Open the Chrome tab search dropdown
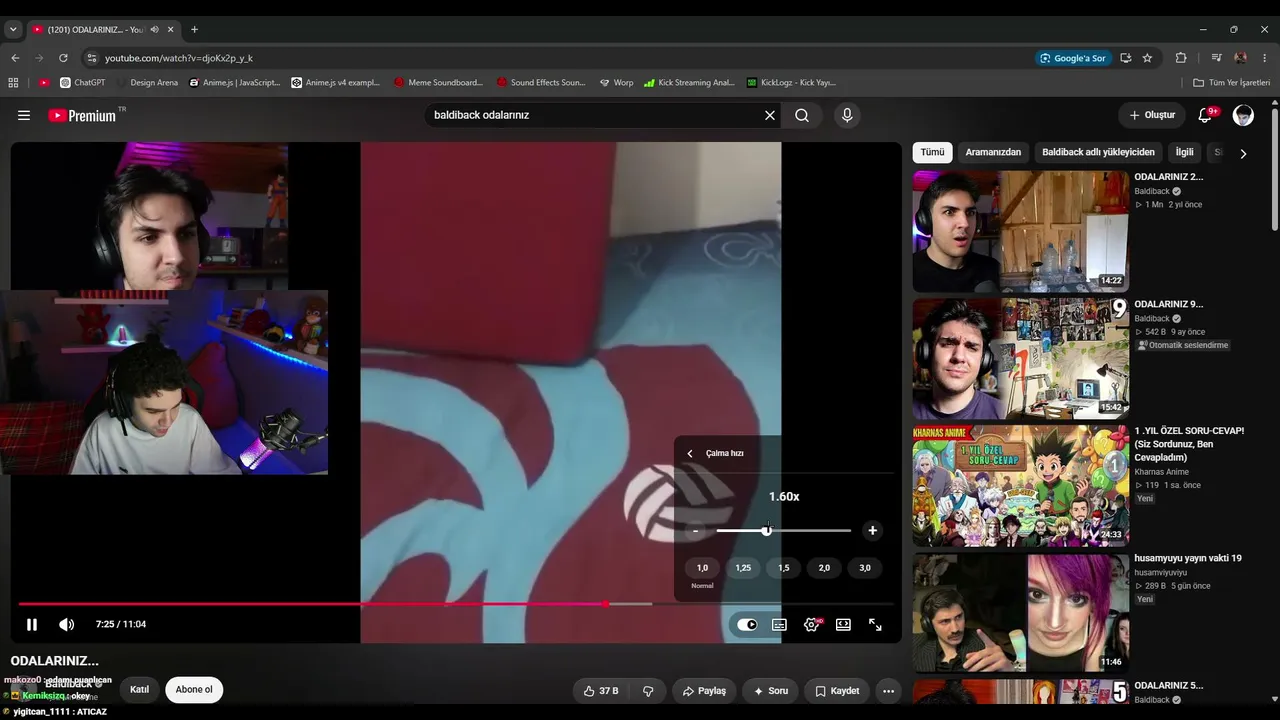The width and height of the screenshot is (1280, 720). pos(13,30)
